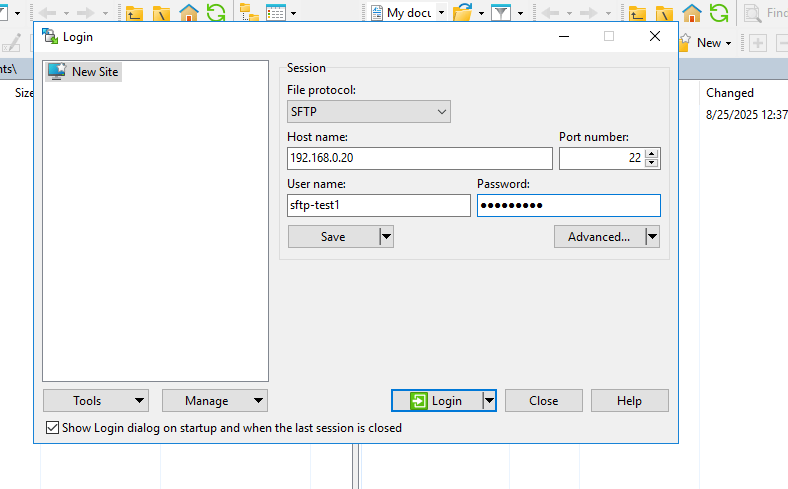Click the Login button
The image size is (788, 489).
coord(437,401)
